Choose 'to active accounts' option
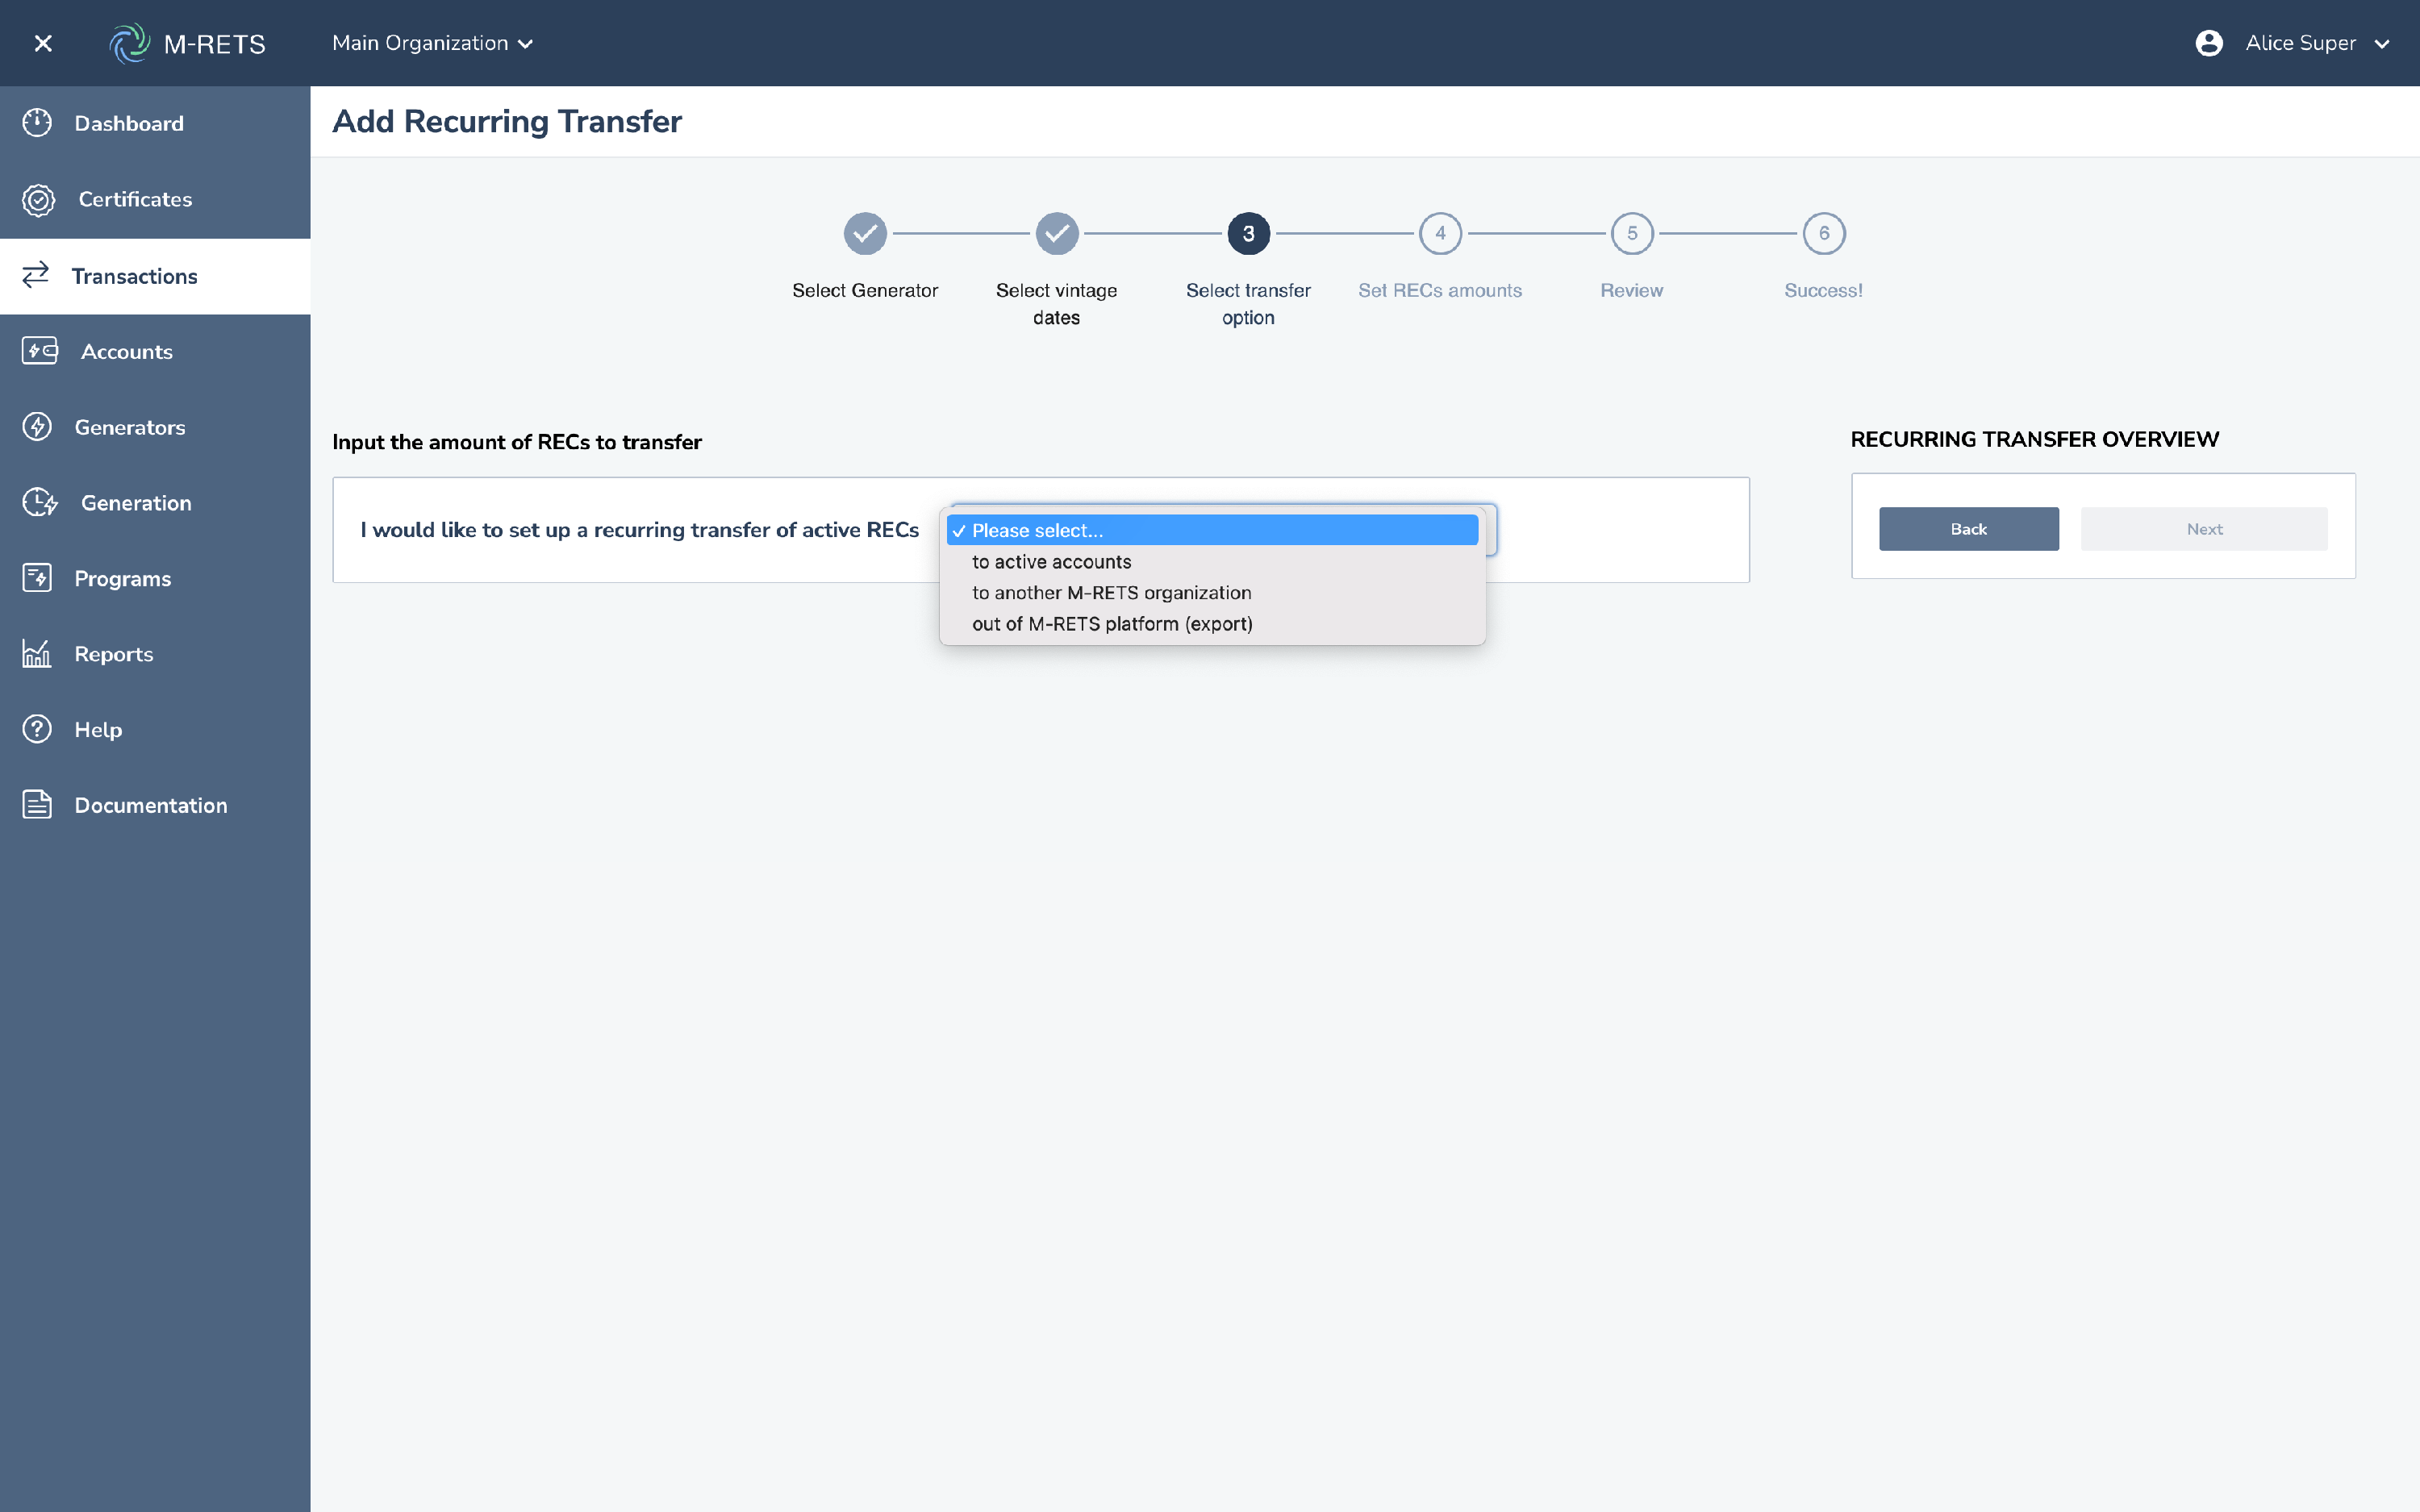The width and height of the screenshot is (2420, 1512). [x=1051, y=562]
